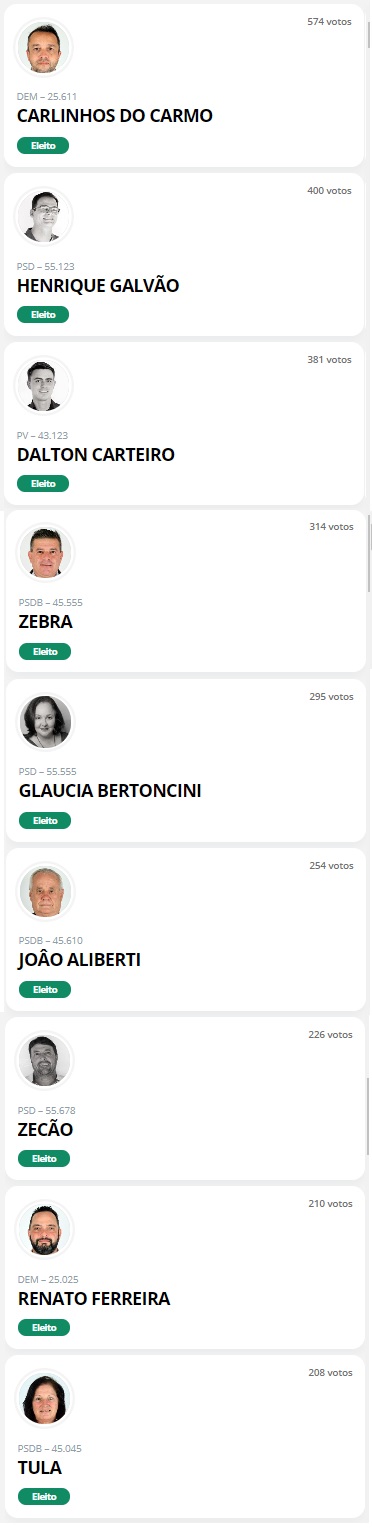Open the GLAUCIA BERTONCINI name link
The image size is (372, 1528).
tap(110, 791)
